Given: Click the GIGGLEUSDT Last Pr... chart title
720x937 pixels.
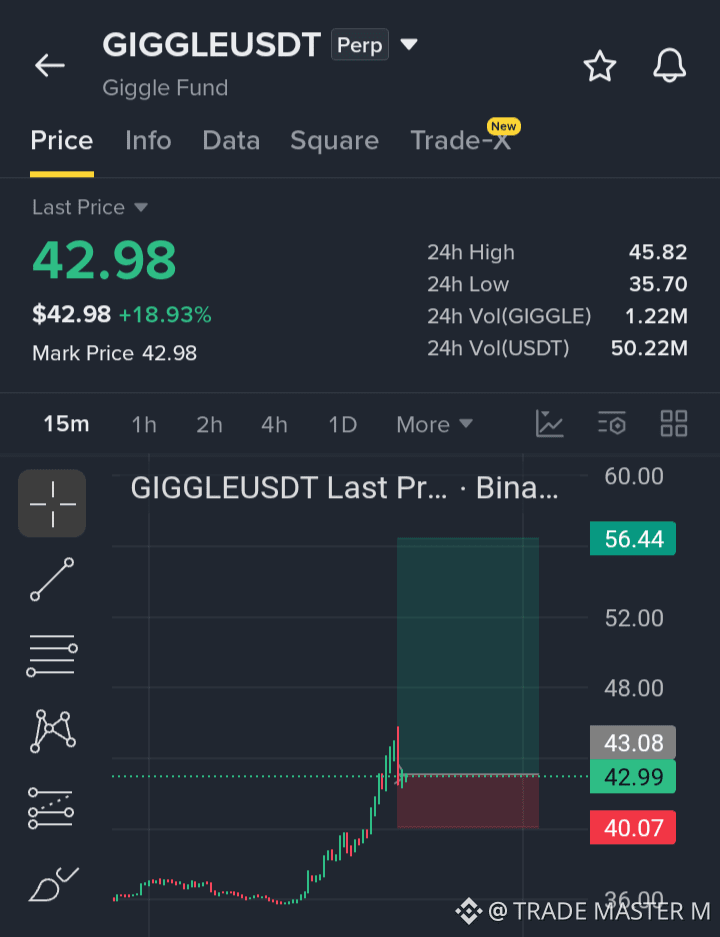Looking at the screenshot, I should (x=345, y=488).
